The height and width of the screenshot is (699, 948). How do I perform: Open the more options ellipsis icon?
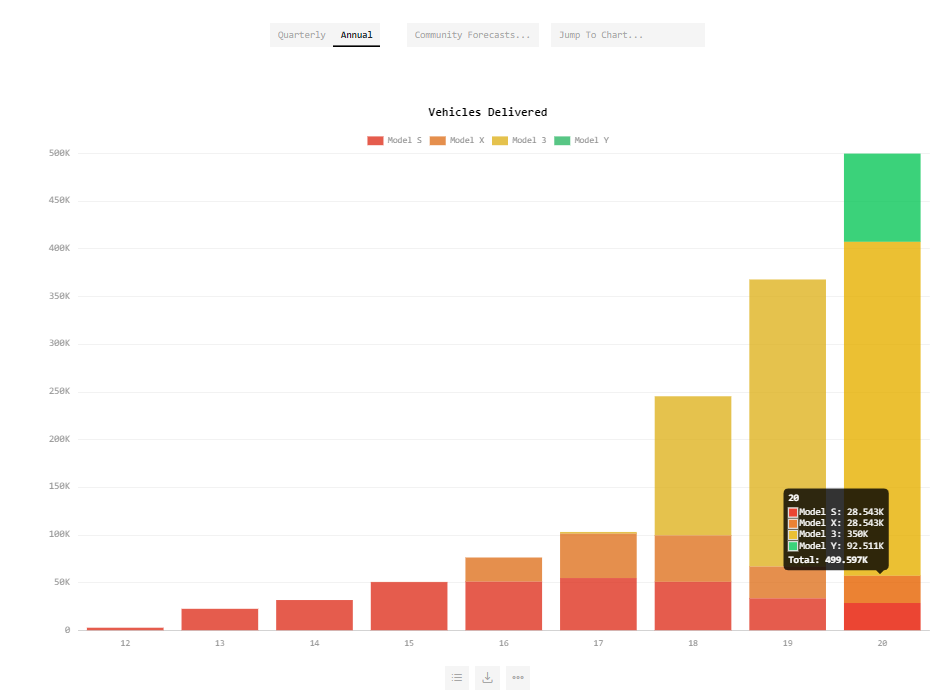coord(518,678)
